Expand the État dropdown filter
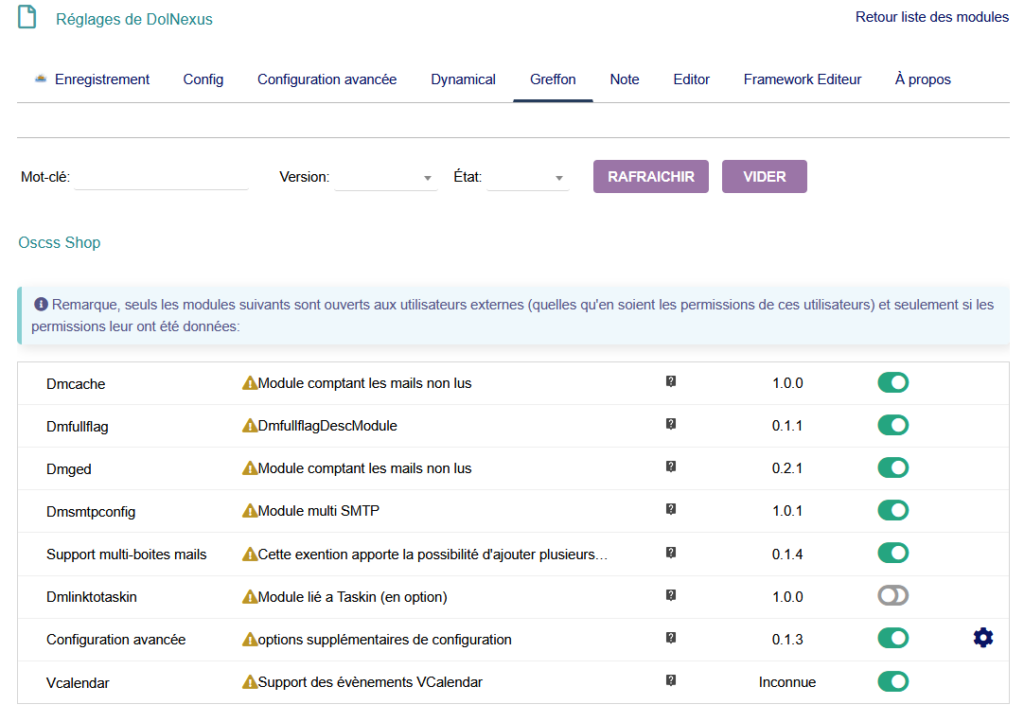 (x=527, y=178)
